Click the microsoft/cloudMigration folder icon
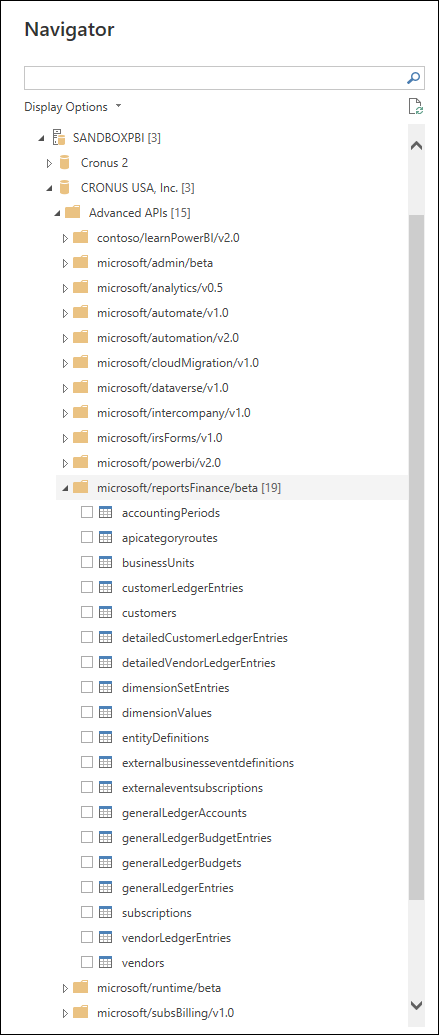439x1035 pixels. point(81,363)
